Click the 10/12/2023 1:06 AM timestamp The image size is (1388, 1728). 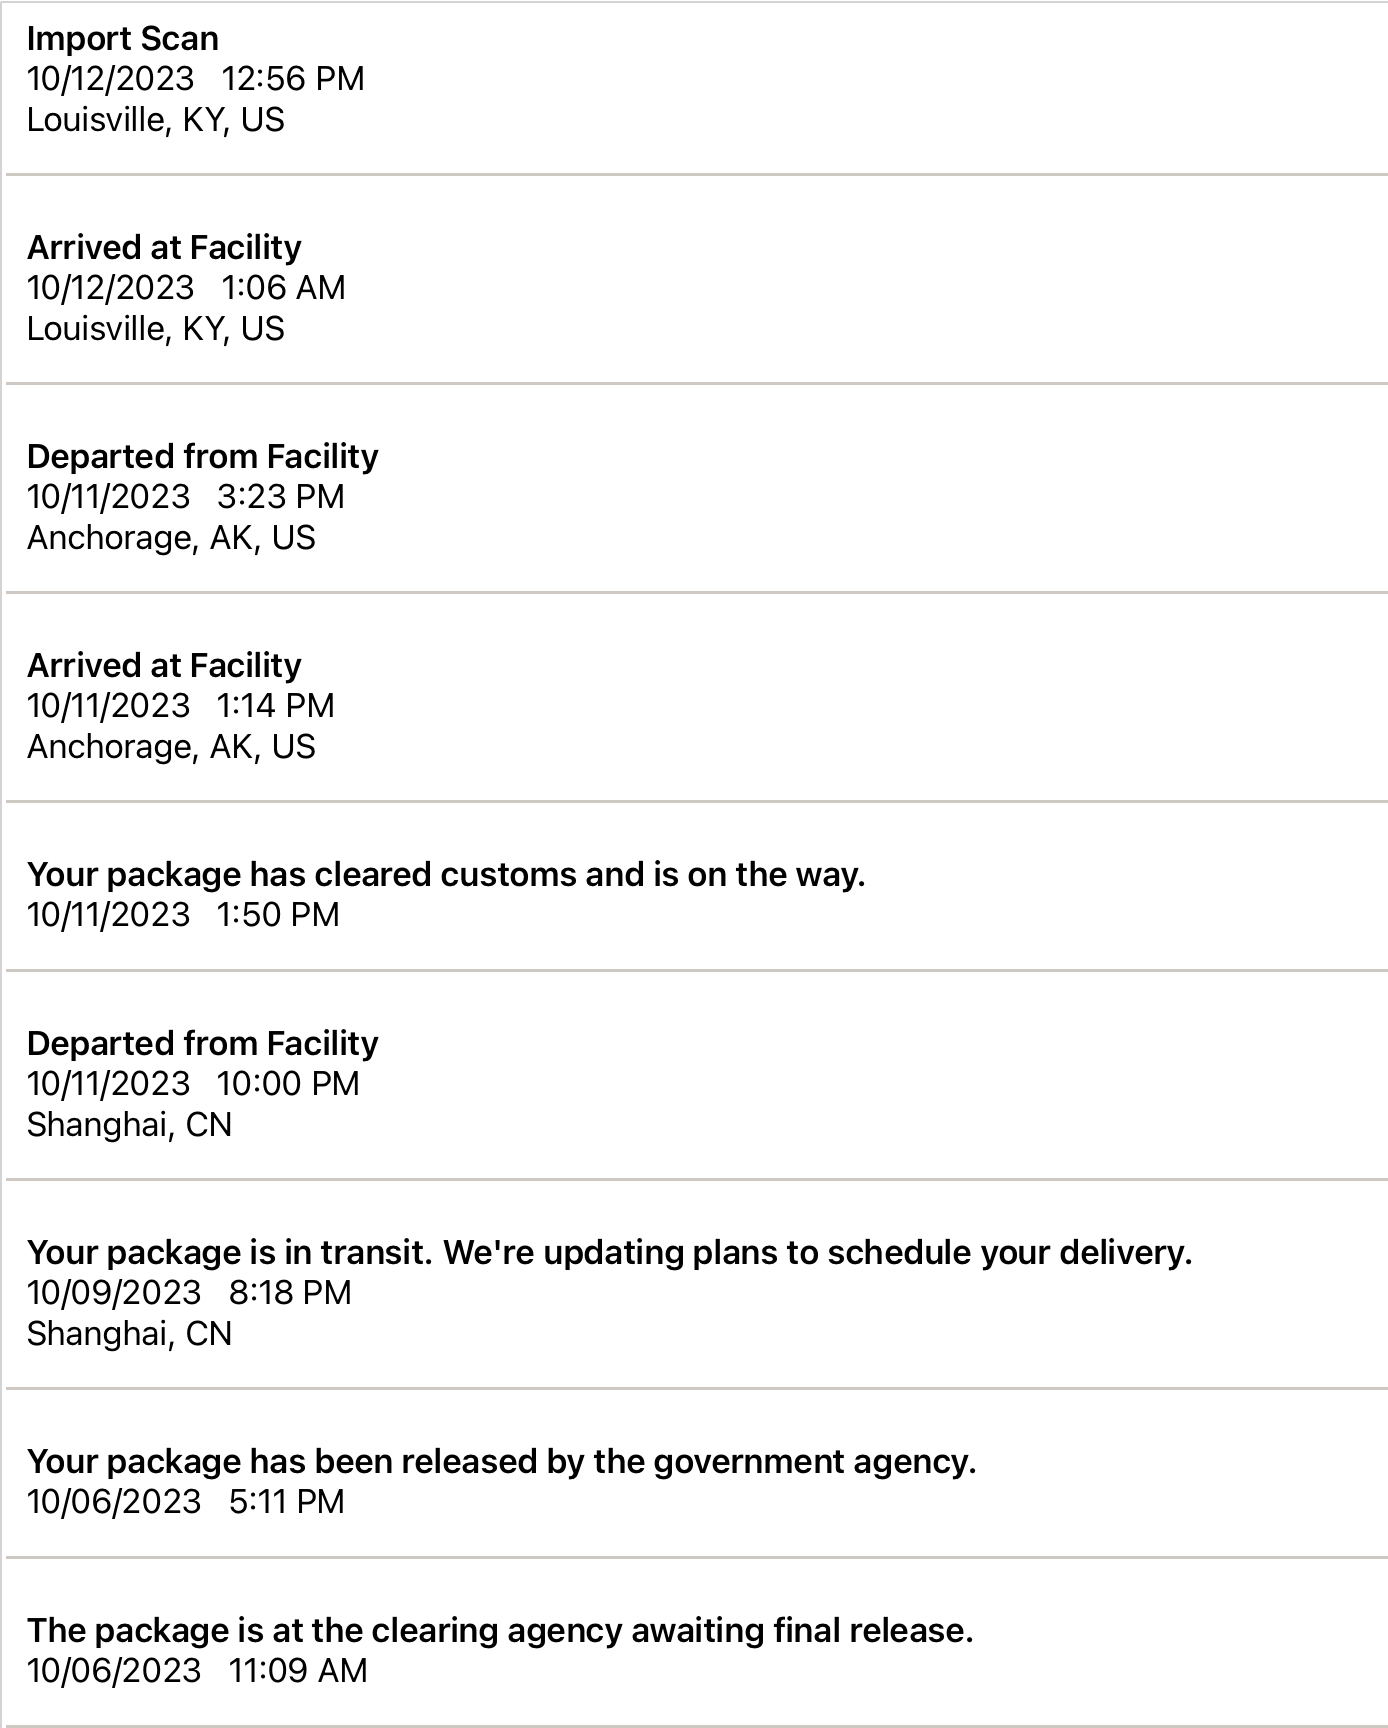pyautogui.click(x=186, y=288)
